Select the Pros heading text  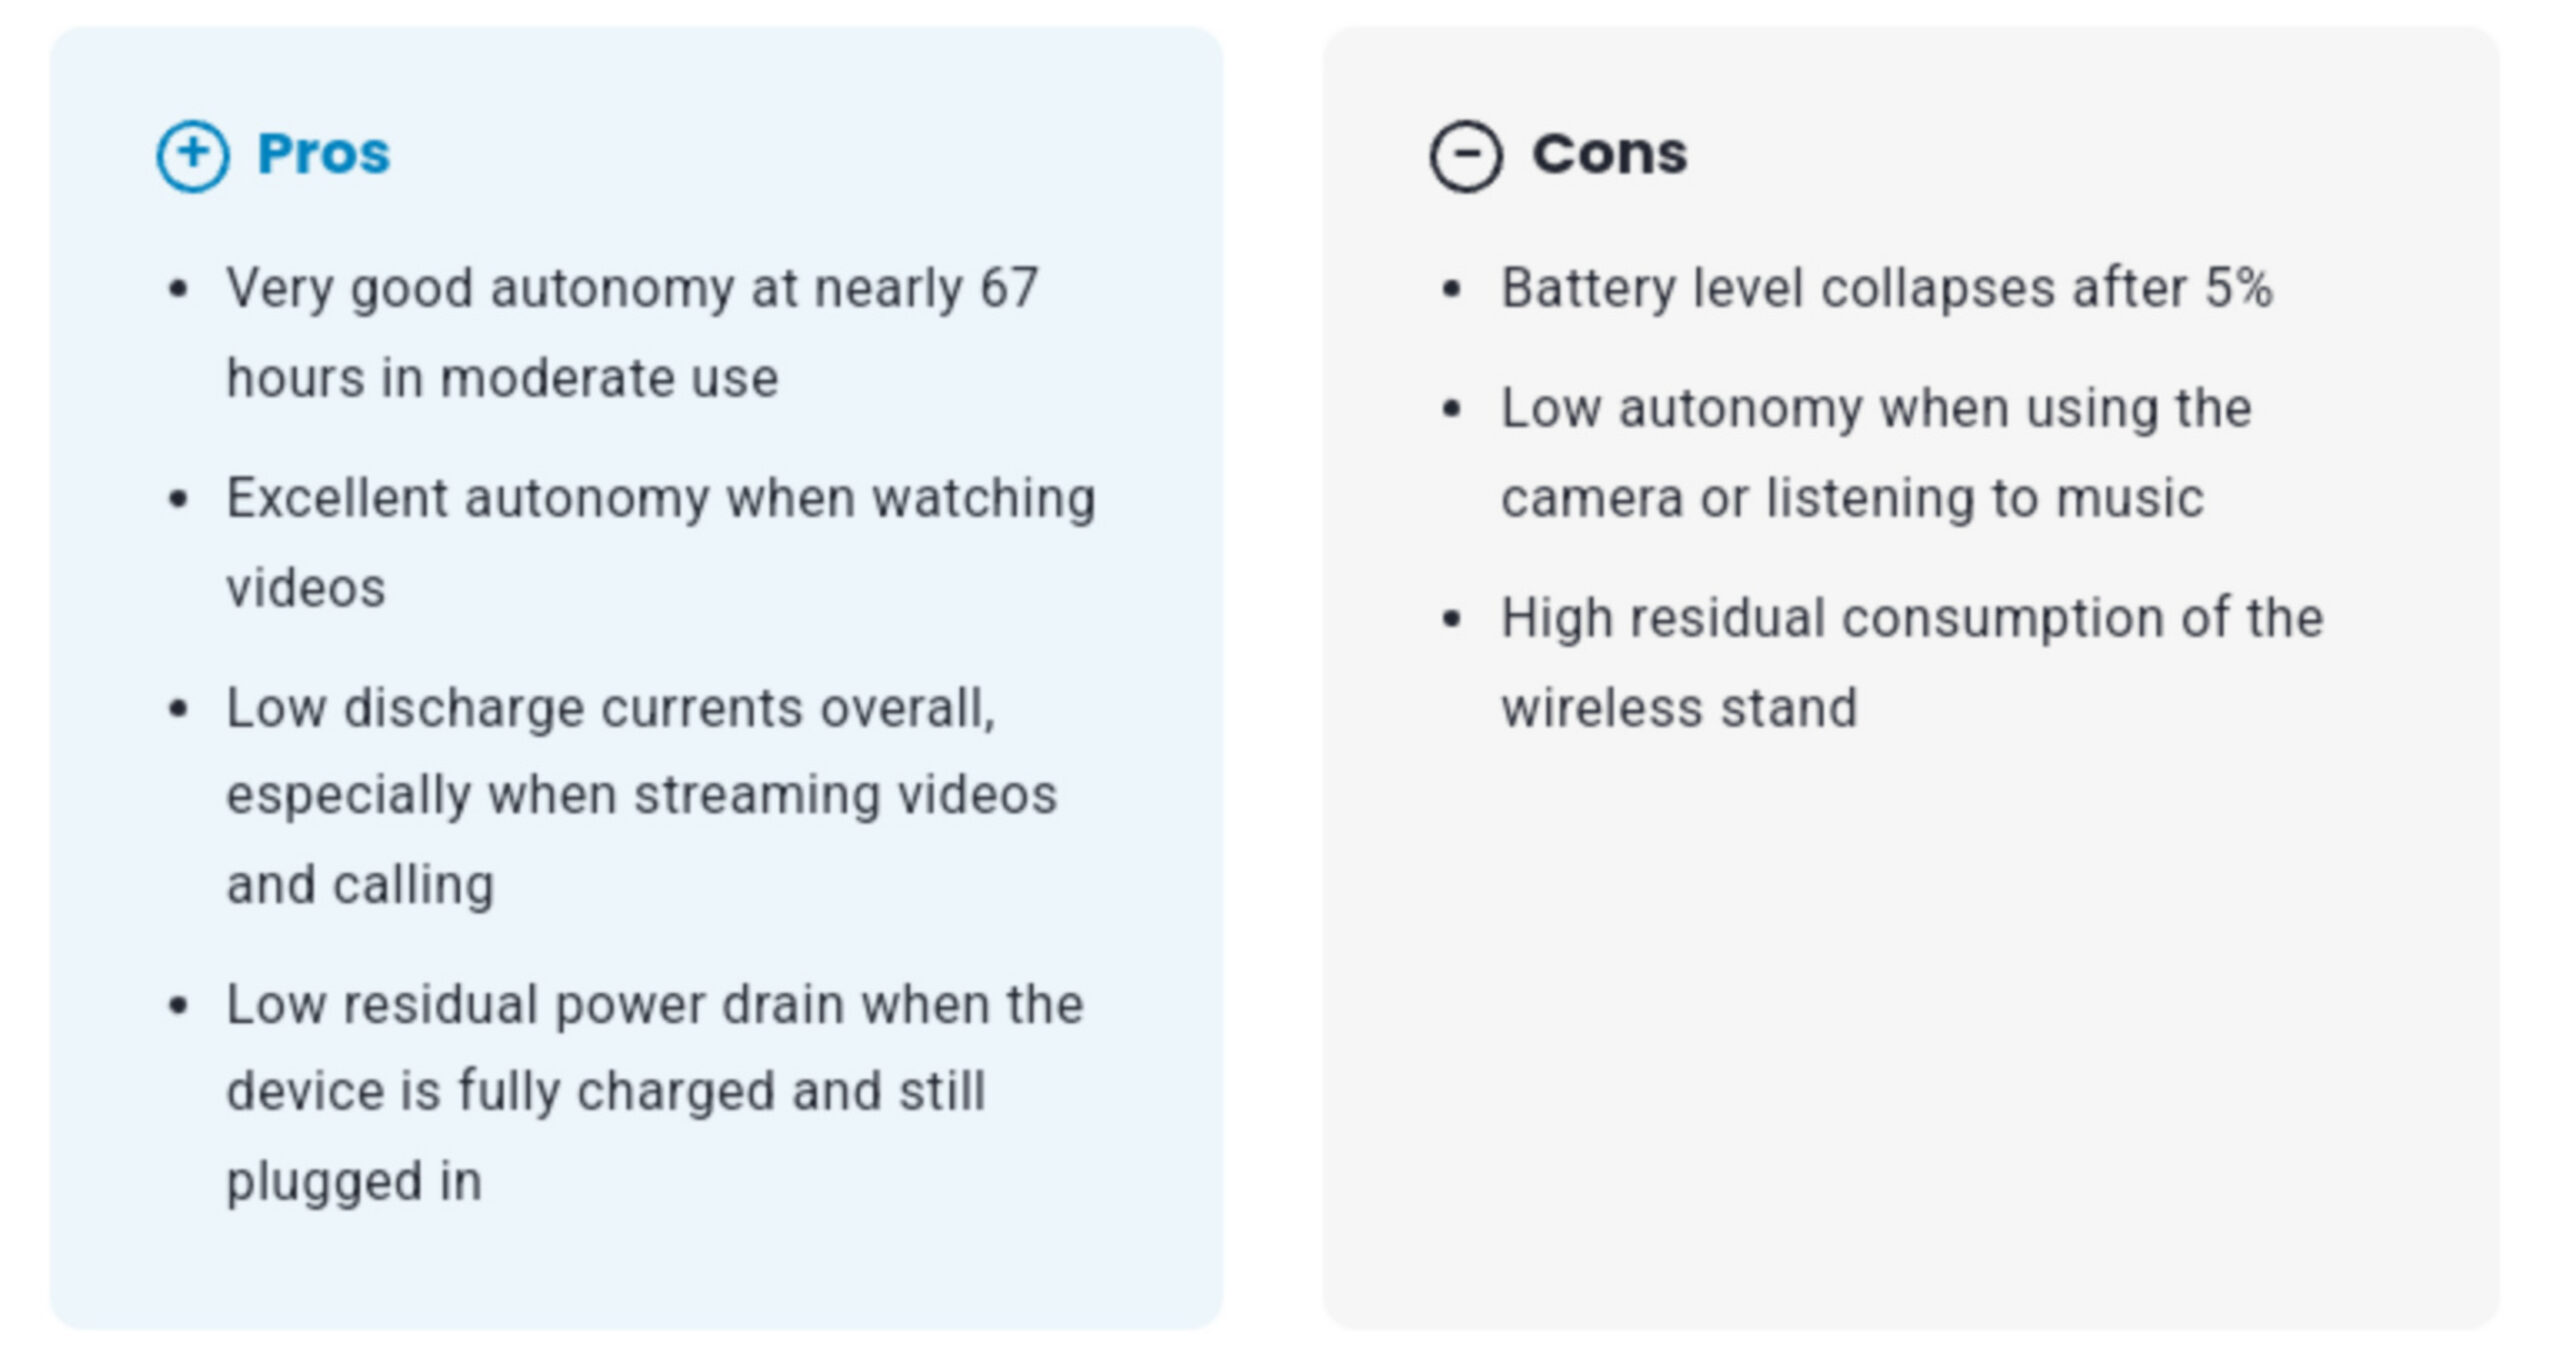[x=323, y=154]
